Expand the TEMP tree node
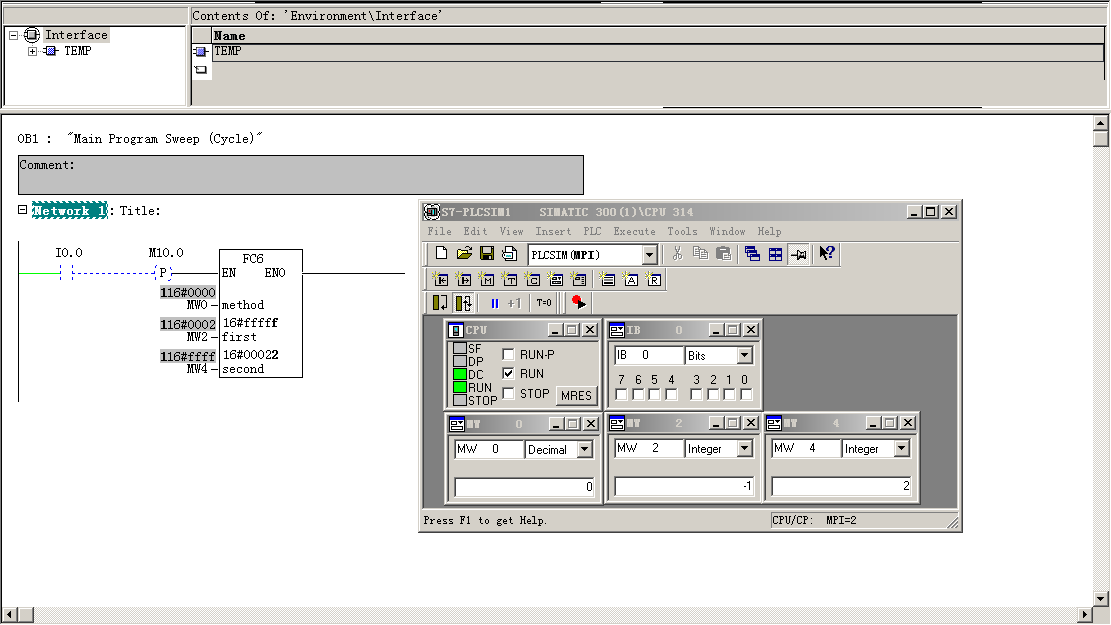The image size is (1111, 625). [x=32, y=51]
